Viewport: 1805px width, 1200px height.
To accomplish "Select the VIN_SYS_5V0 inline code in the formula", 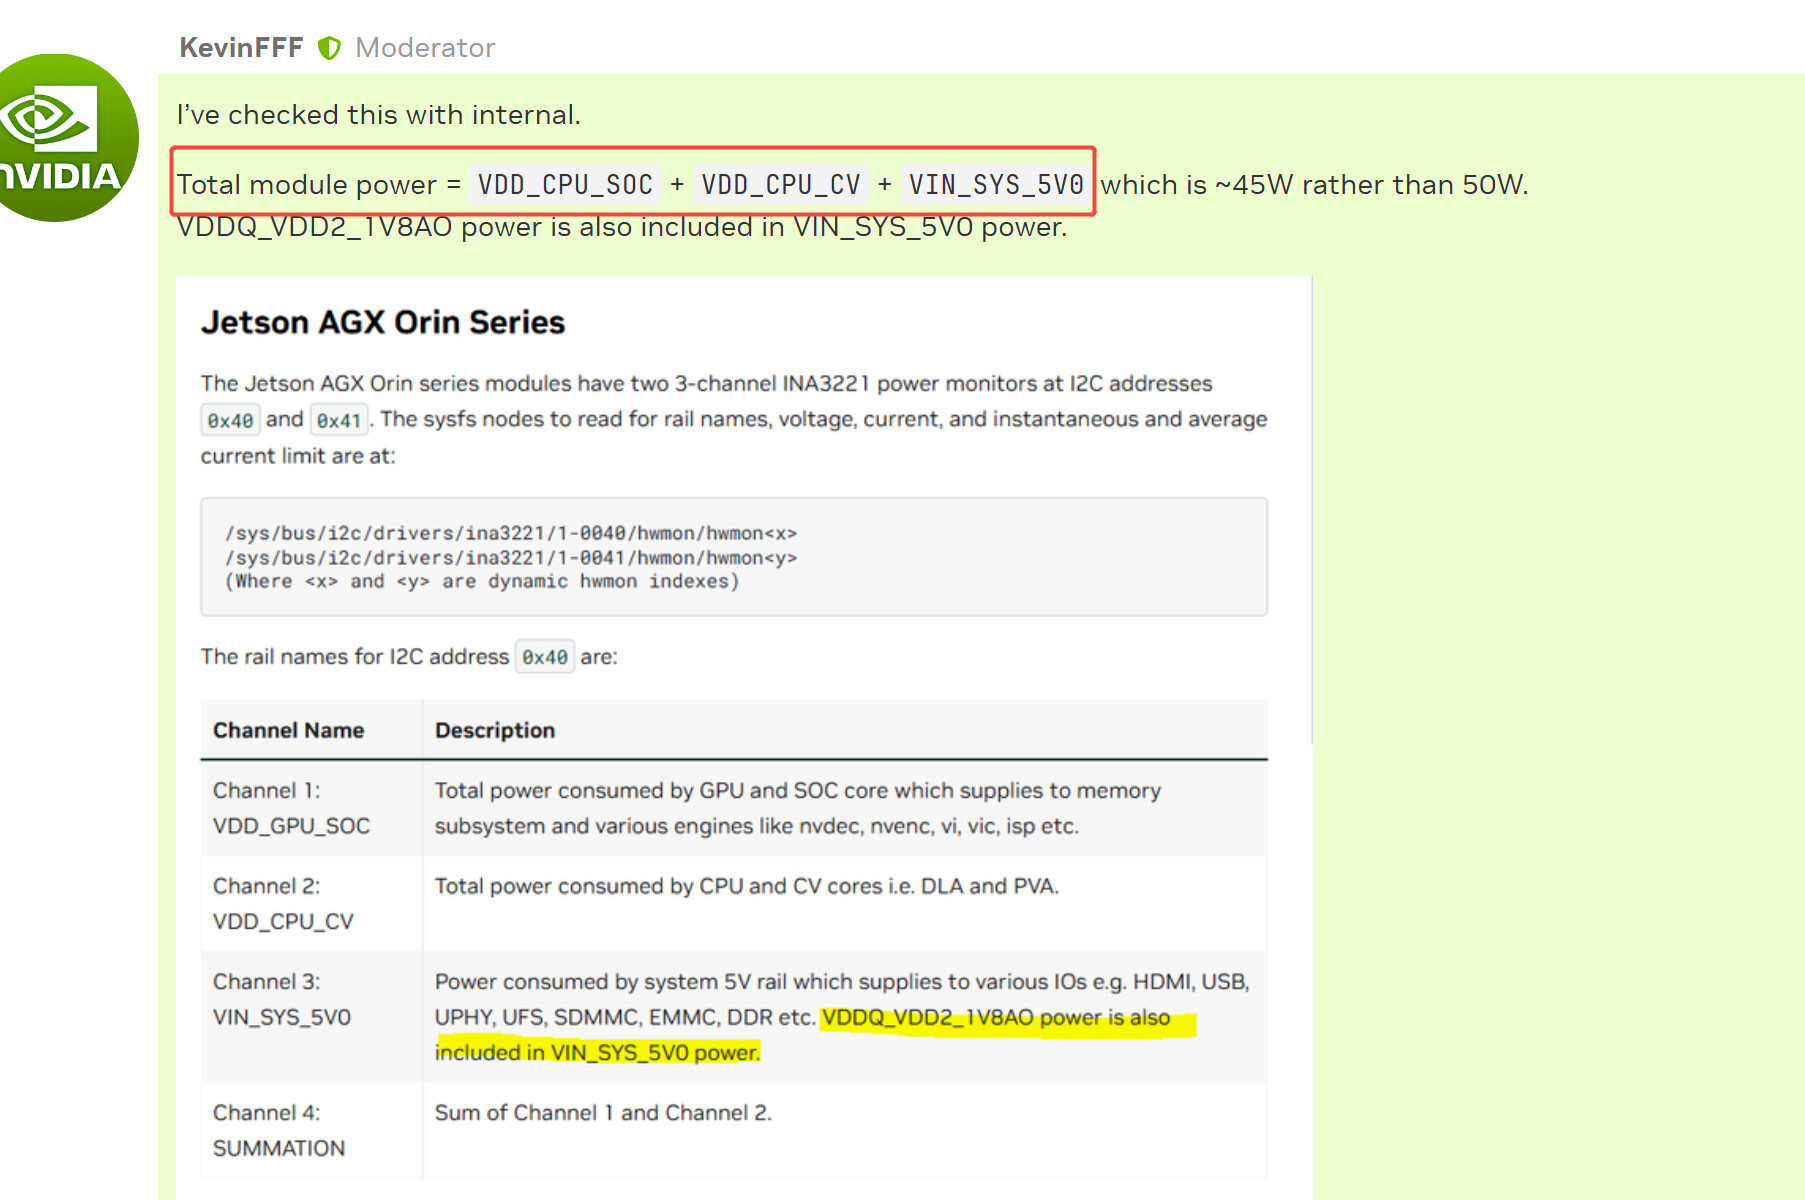I will (996, 185).
